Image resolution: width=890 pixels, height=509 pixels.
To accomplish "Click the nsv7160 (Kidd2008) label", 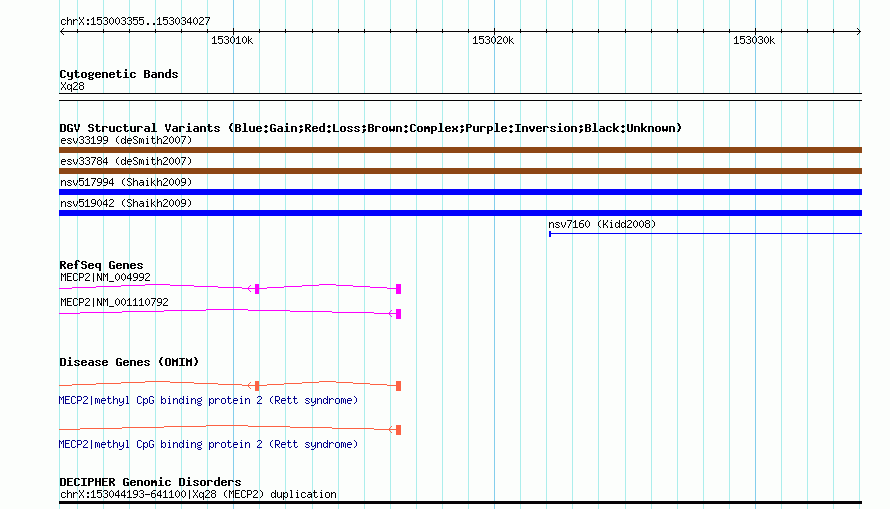I will tap(602, 224).
